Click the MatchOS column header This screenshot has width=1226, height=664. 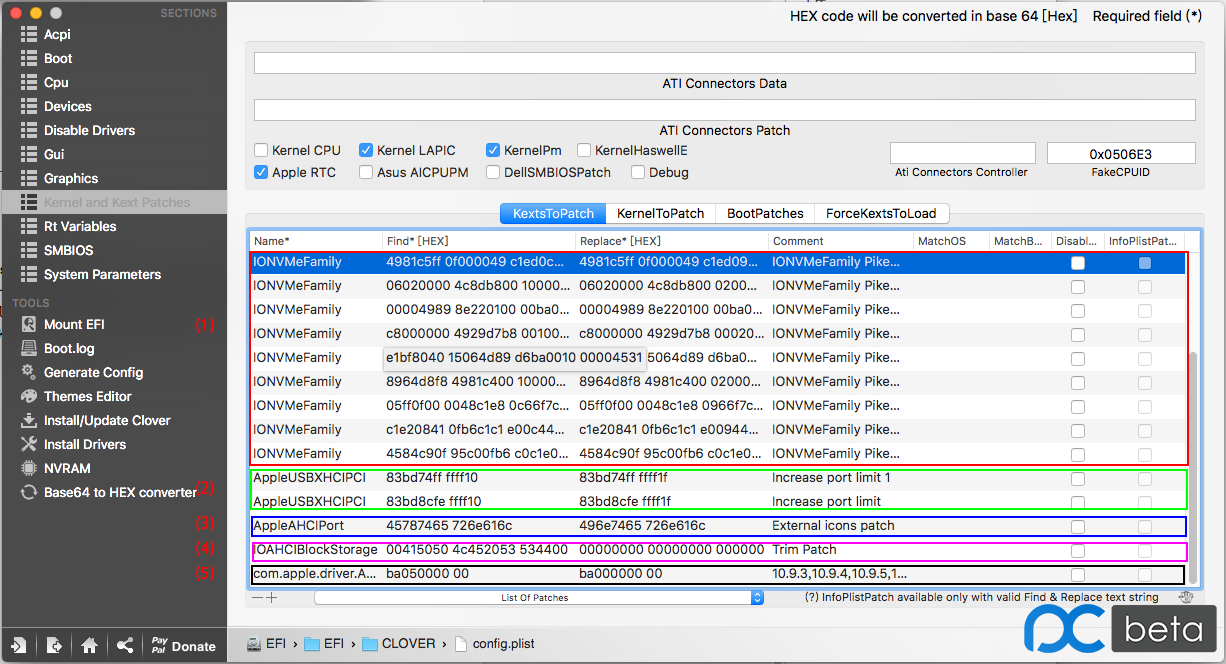click(949, 241)
